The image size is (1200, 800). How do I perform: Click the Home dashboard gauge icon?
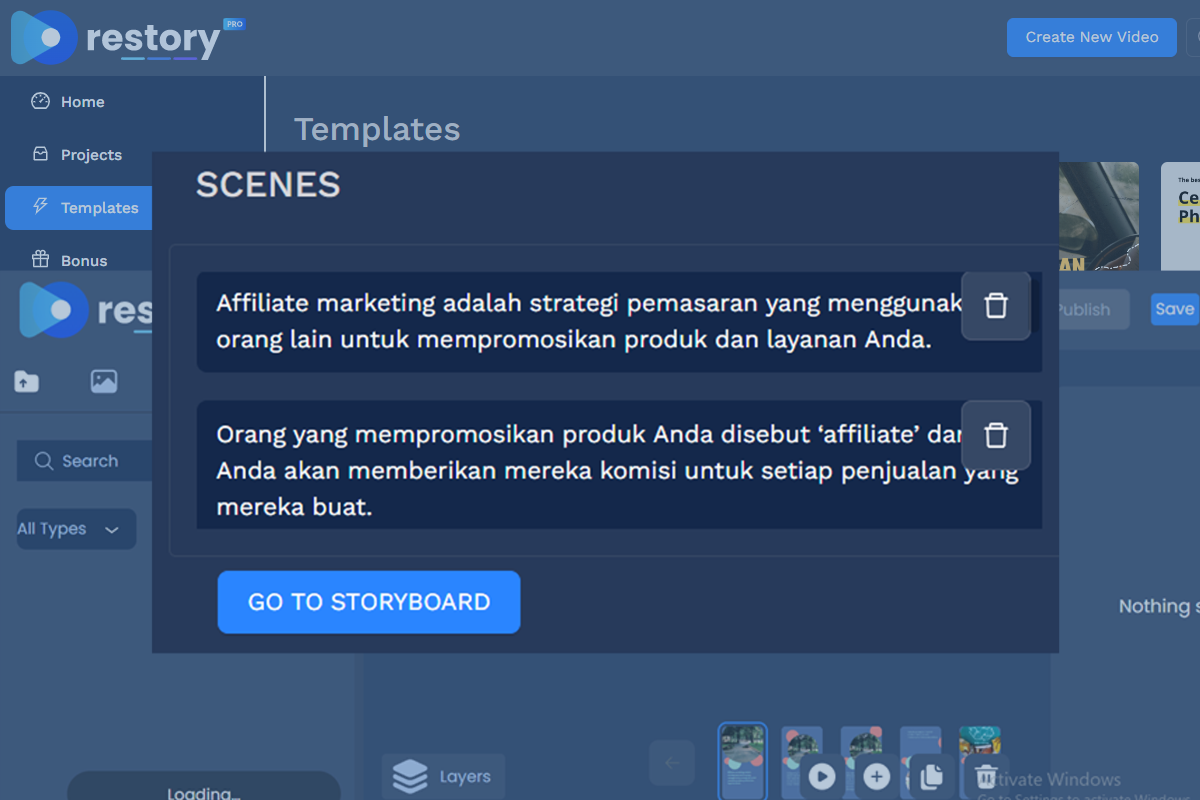(x=40, y=101)
